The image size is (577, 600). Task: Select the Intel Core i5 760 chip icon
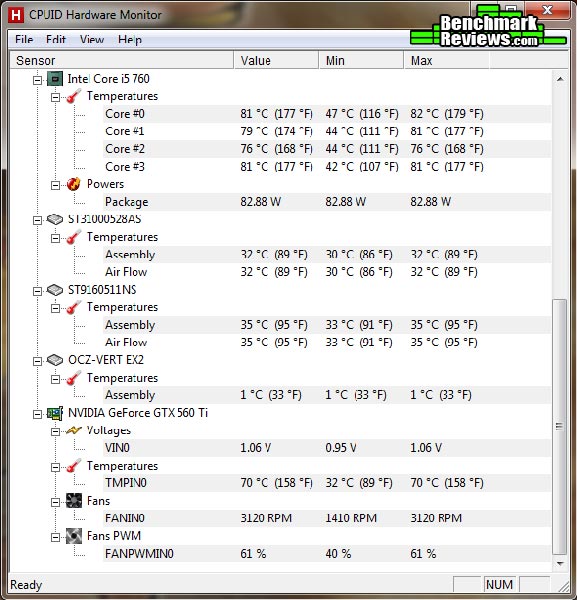tap(55, 79)
